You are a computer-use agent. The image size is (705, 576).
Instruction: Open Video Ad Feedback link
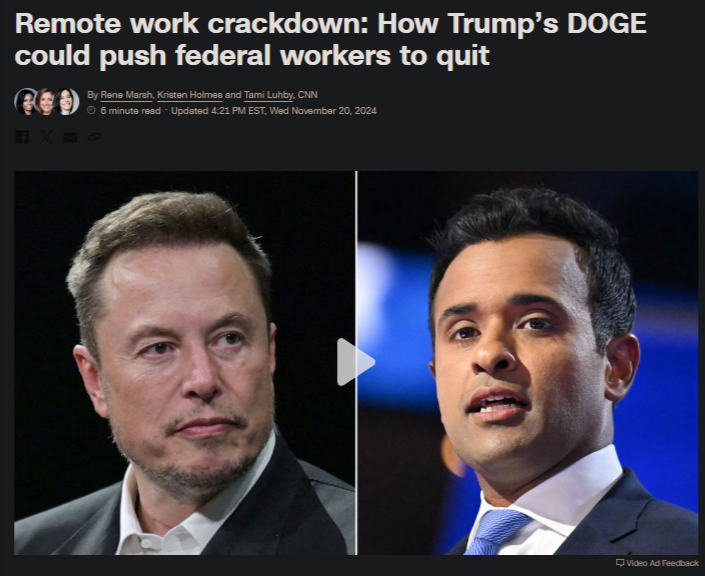[657, 563]
